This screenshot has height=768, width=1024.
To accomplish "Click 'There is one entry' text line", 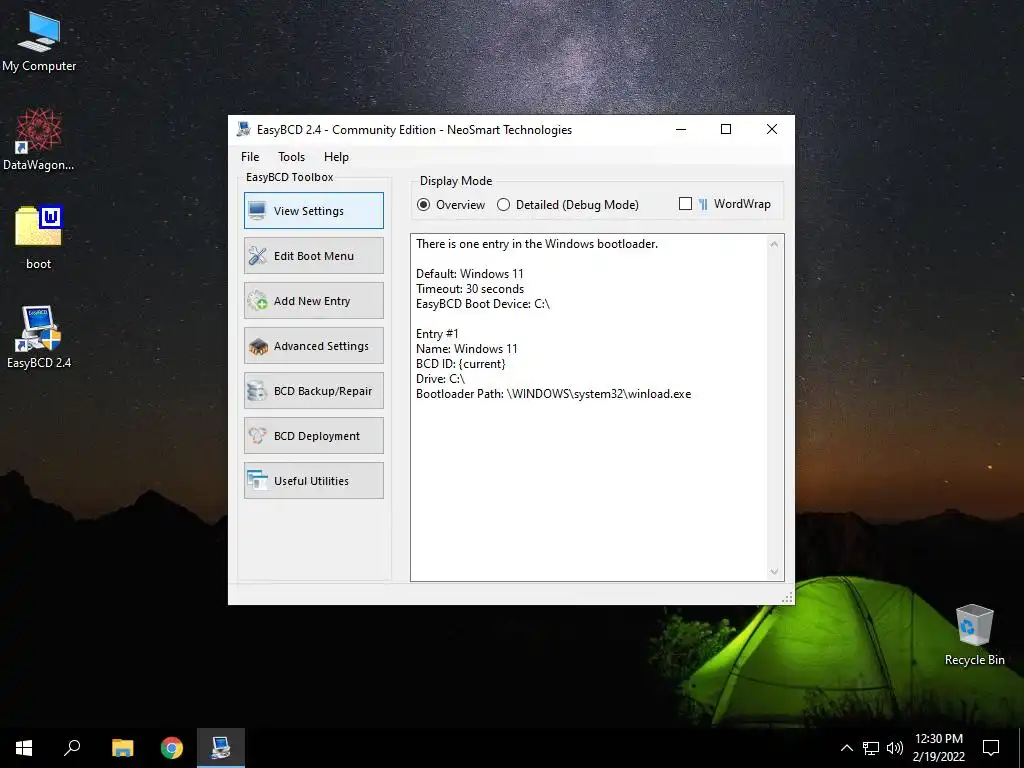I will pos(537,244).
